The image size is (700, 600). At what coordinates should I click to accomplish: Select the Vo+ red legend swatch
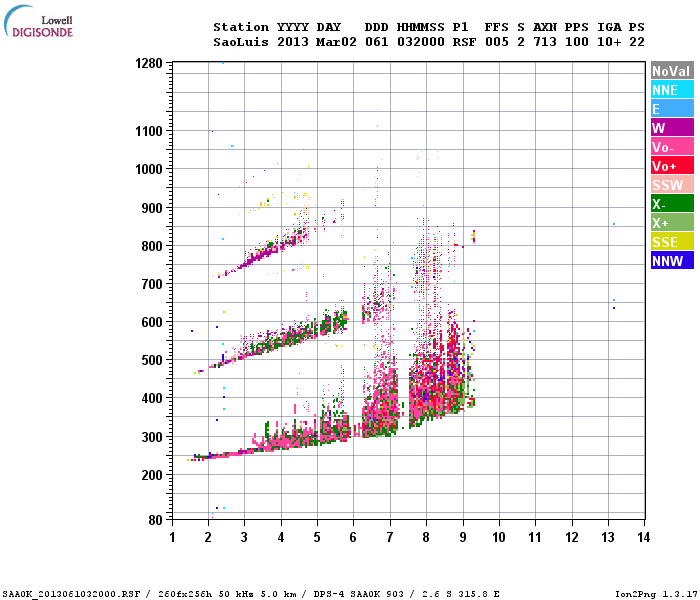[672, 166]
